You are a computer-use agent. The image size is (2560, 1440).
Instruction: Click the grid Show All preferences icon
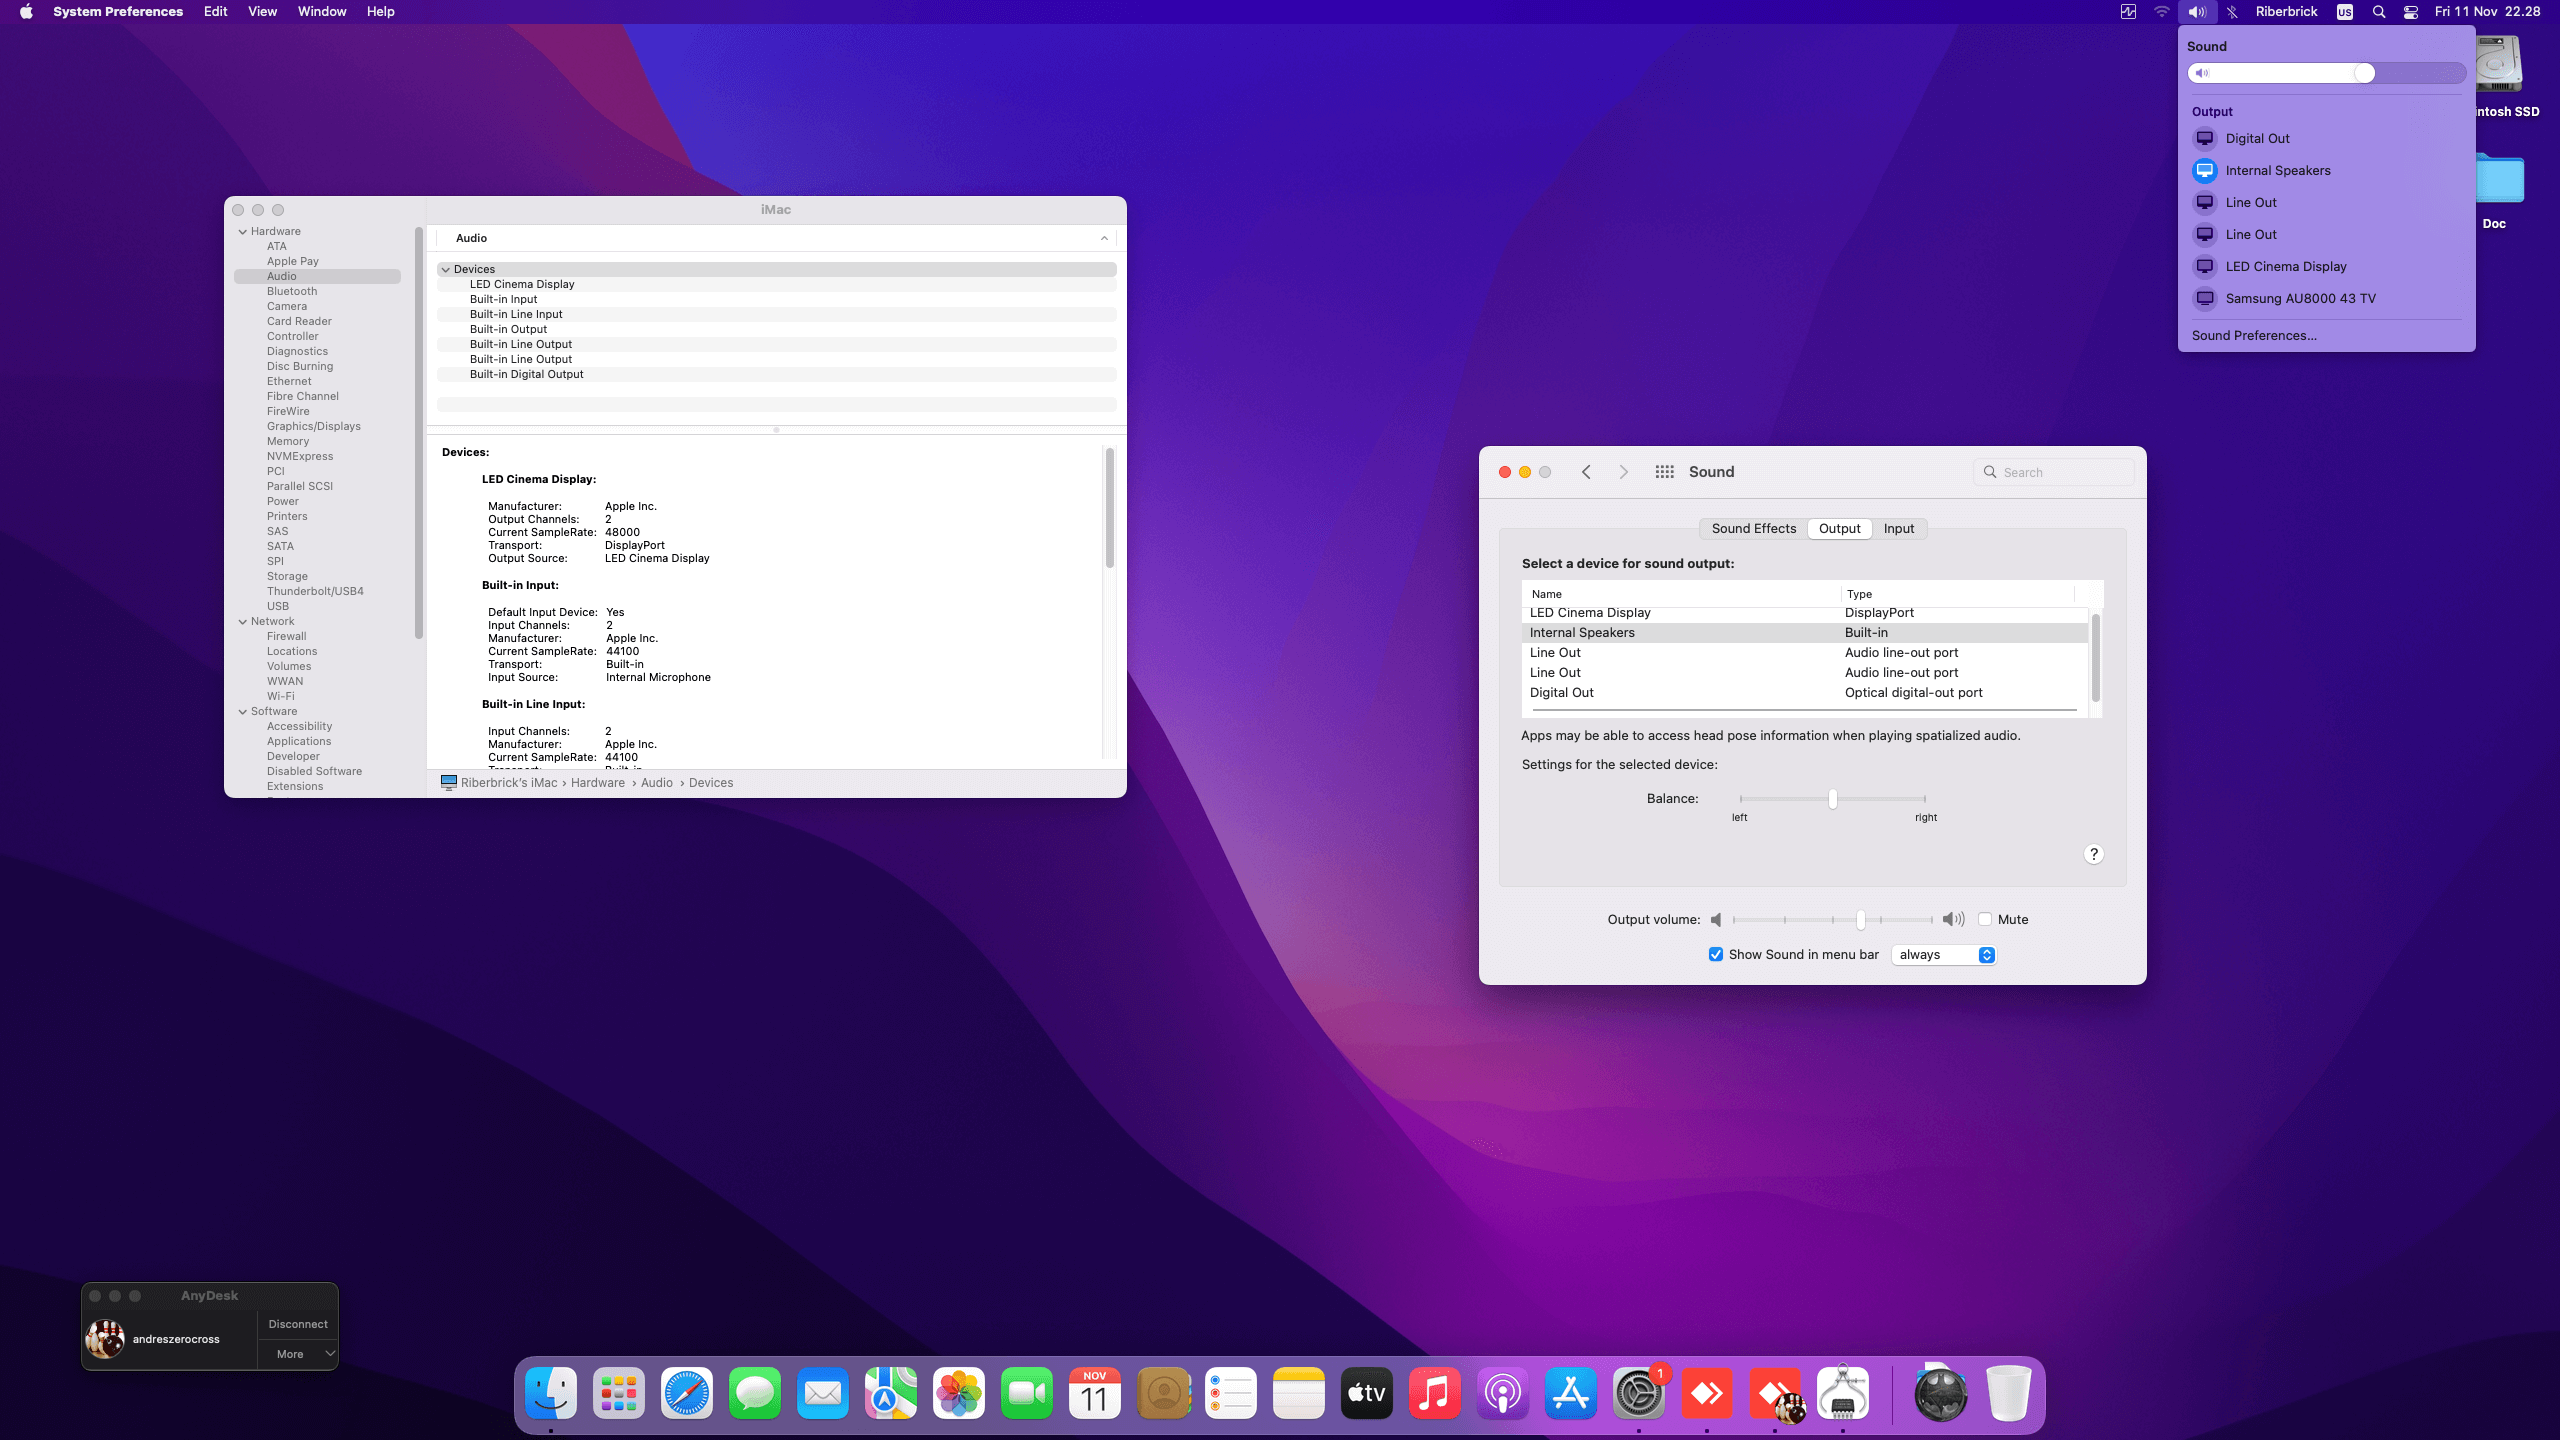(1664, 472)
